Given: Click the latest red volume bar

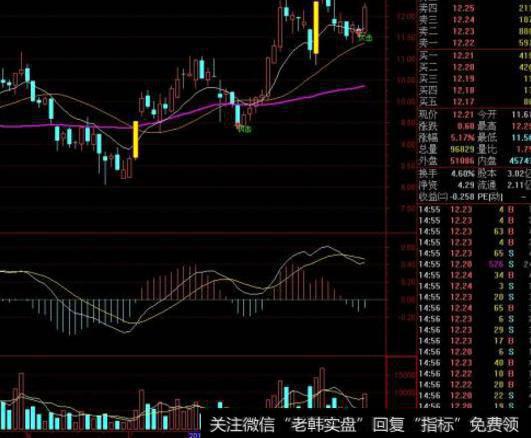Looking at the screenshot, I should [x=365, y=400].
